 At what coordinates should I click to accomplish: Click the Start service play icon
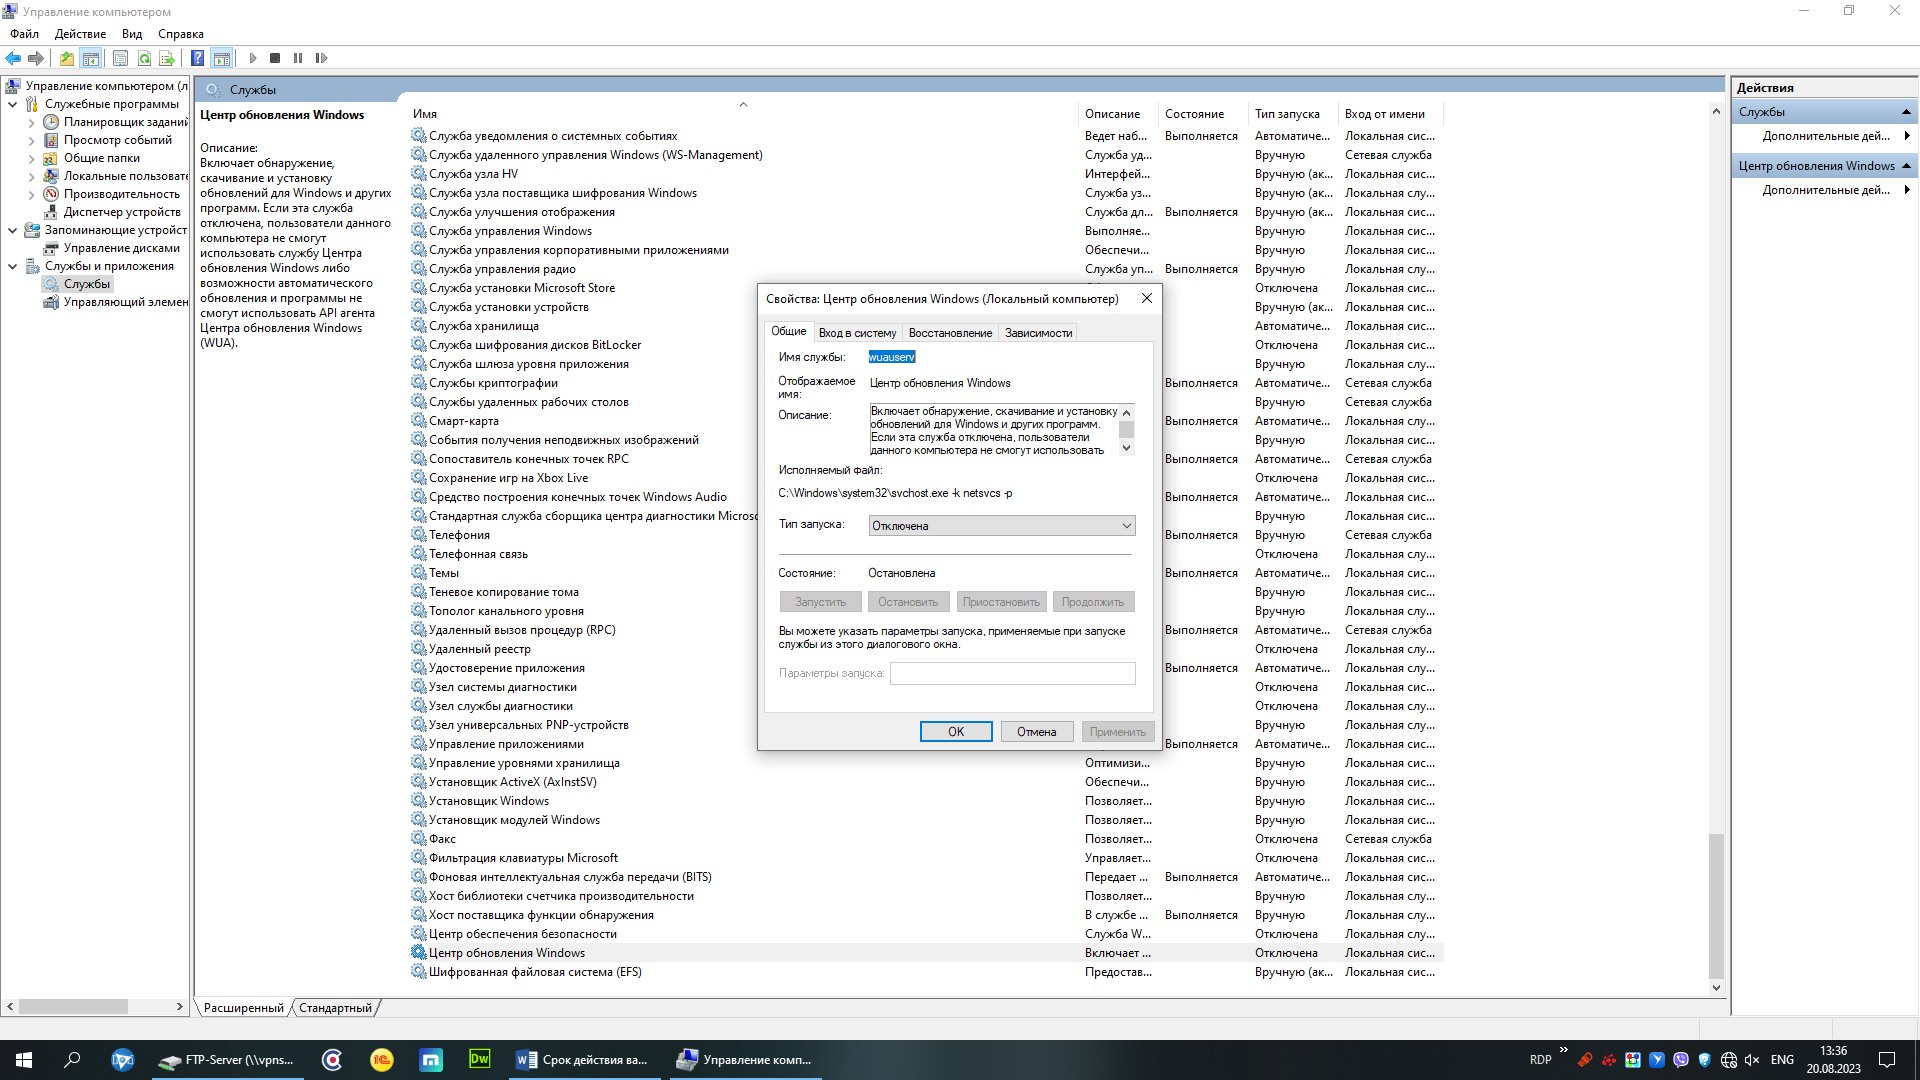pyautogui.click(x=252, y=58)
